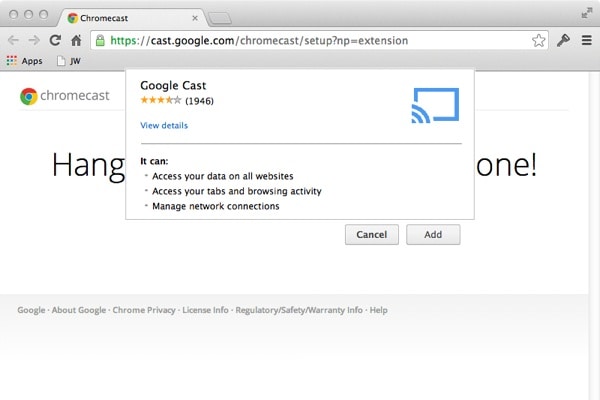
Task: Click 'Access your data on all websites'
Action: (223, 176)
